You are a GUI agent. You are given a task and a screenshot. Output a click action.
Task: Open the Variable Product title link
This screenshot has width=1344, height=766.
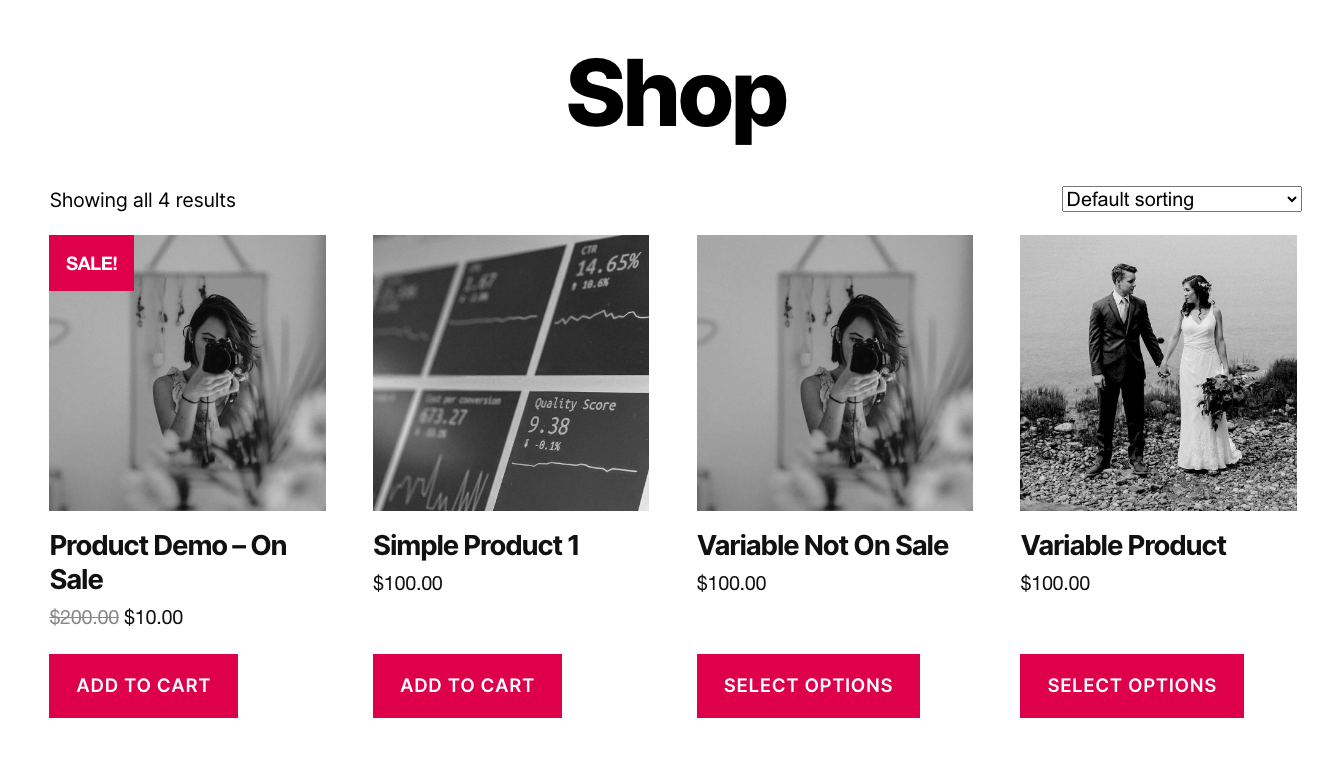1123,546
